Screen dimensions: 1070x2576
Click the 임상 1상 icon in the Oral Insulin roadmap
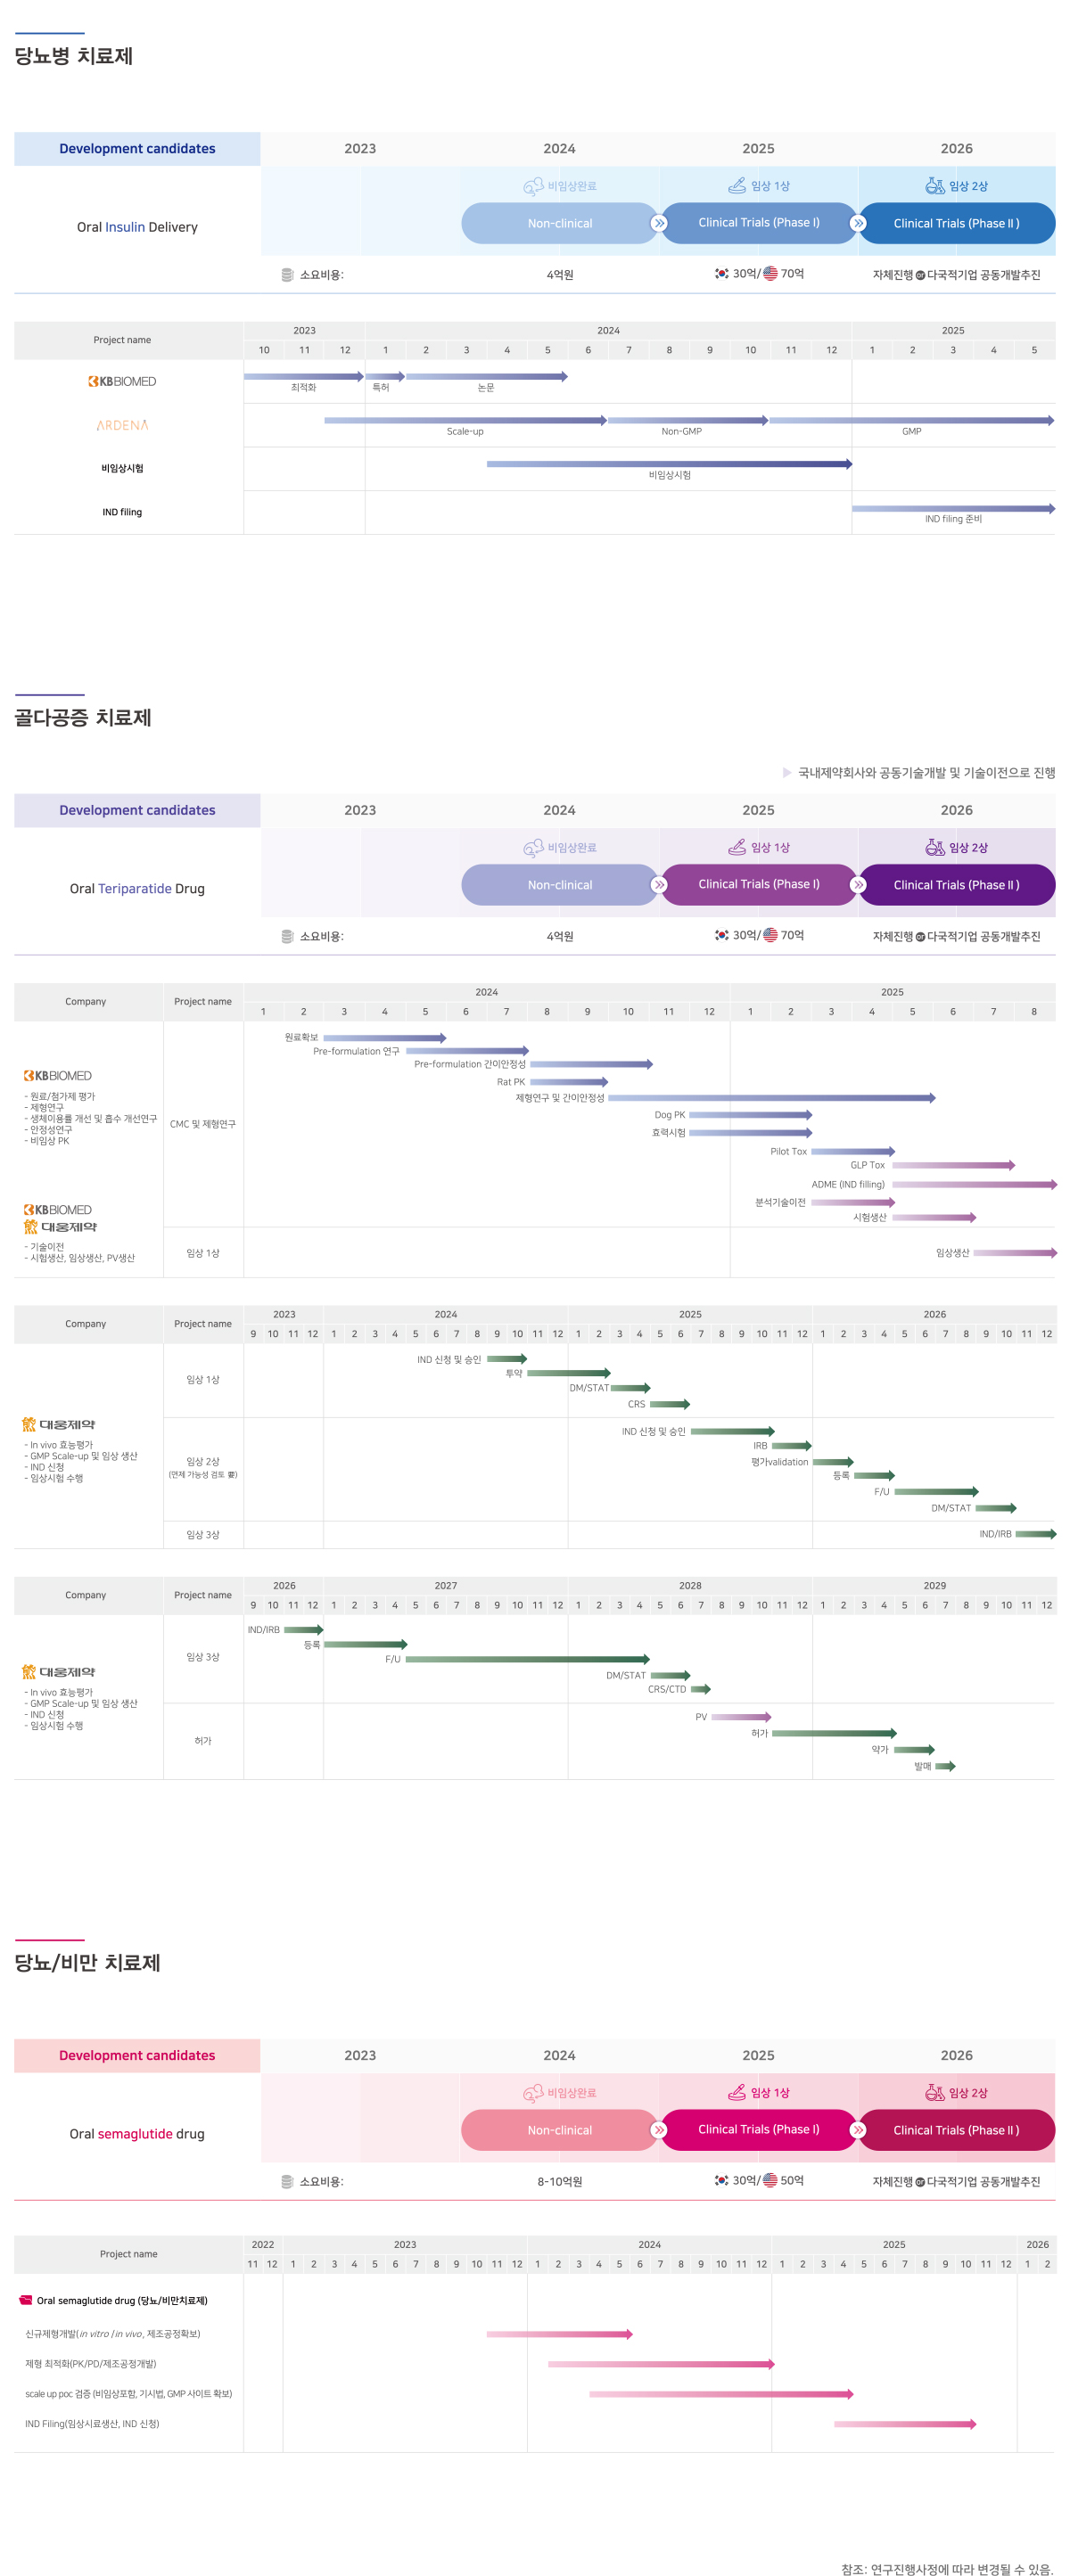(736, 185)
